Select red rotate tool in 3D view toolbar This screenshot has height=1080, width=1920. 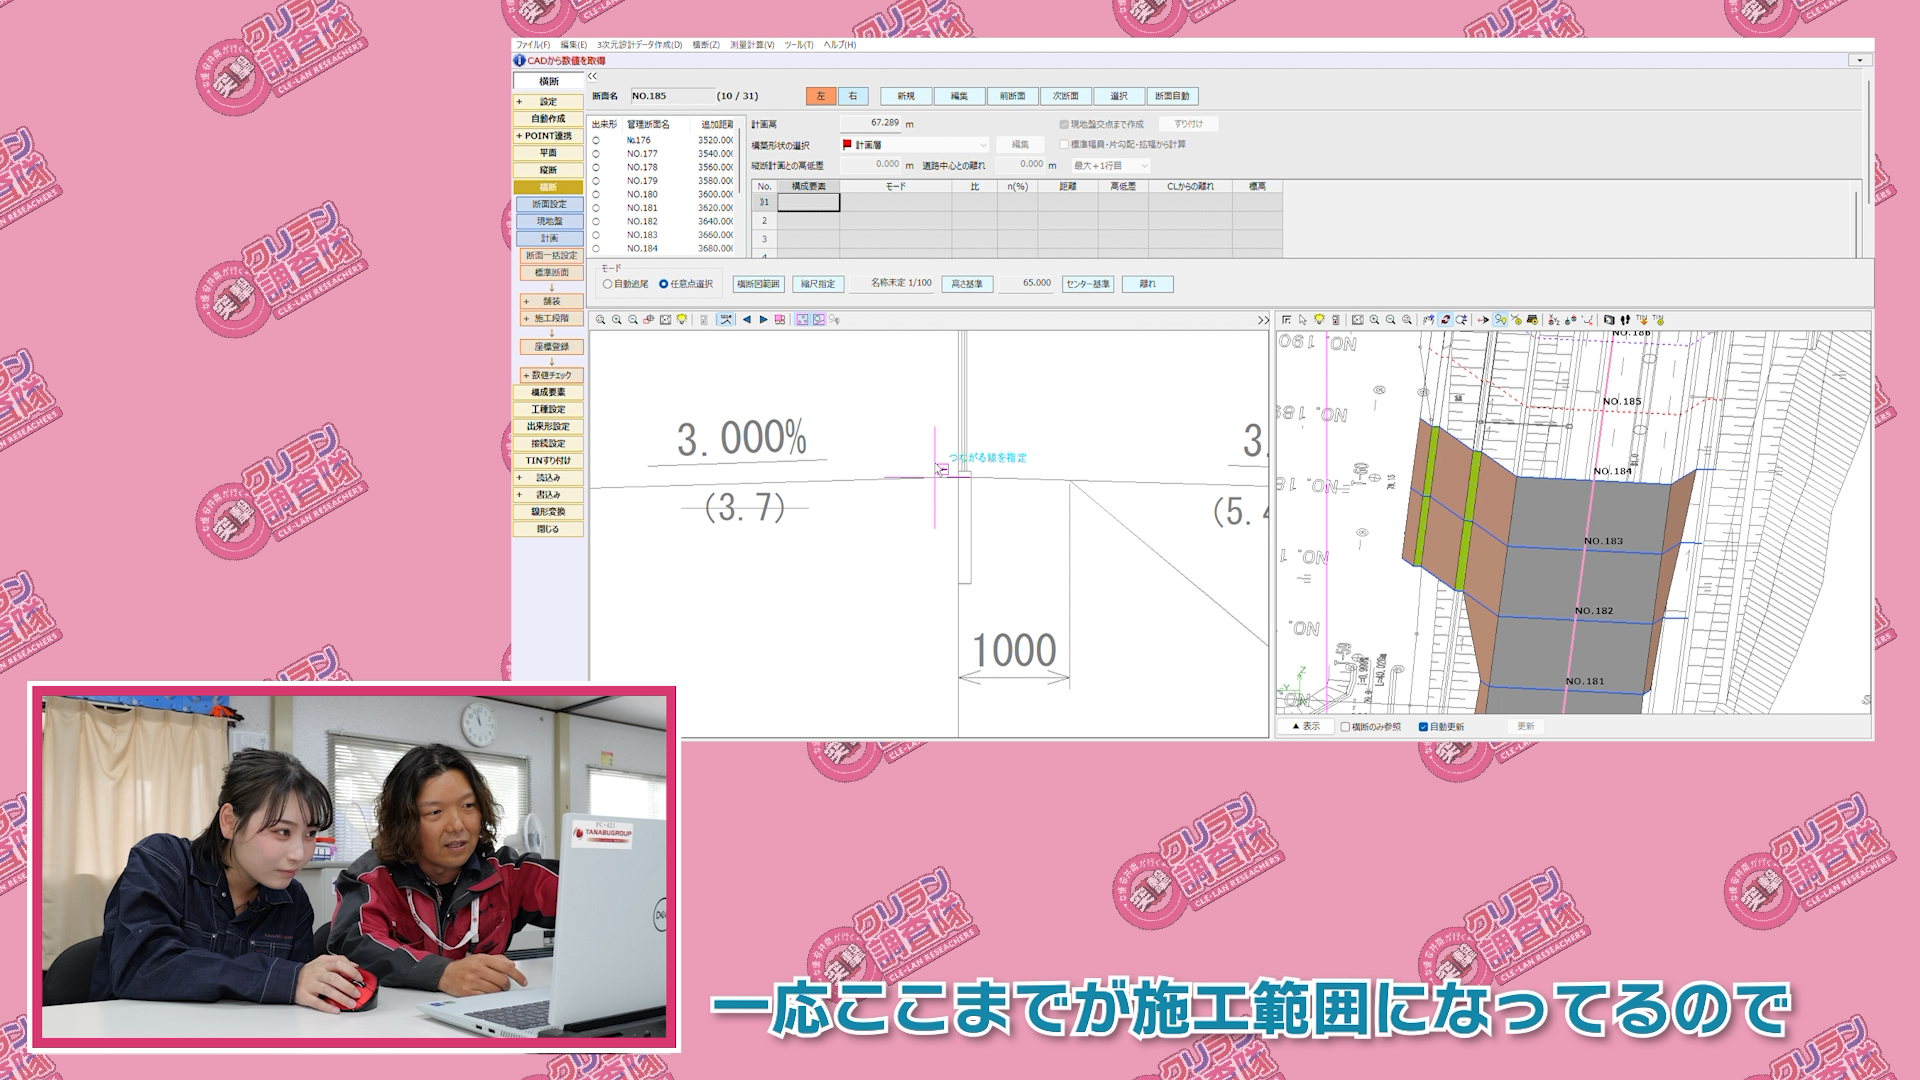click(1445, 320)
